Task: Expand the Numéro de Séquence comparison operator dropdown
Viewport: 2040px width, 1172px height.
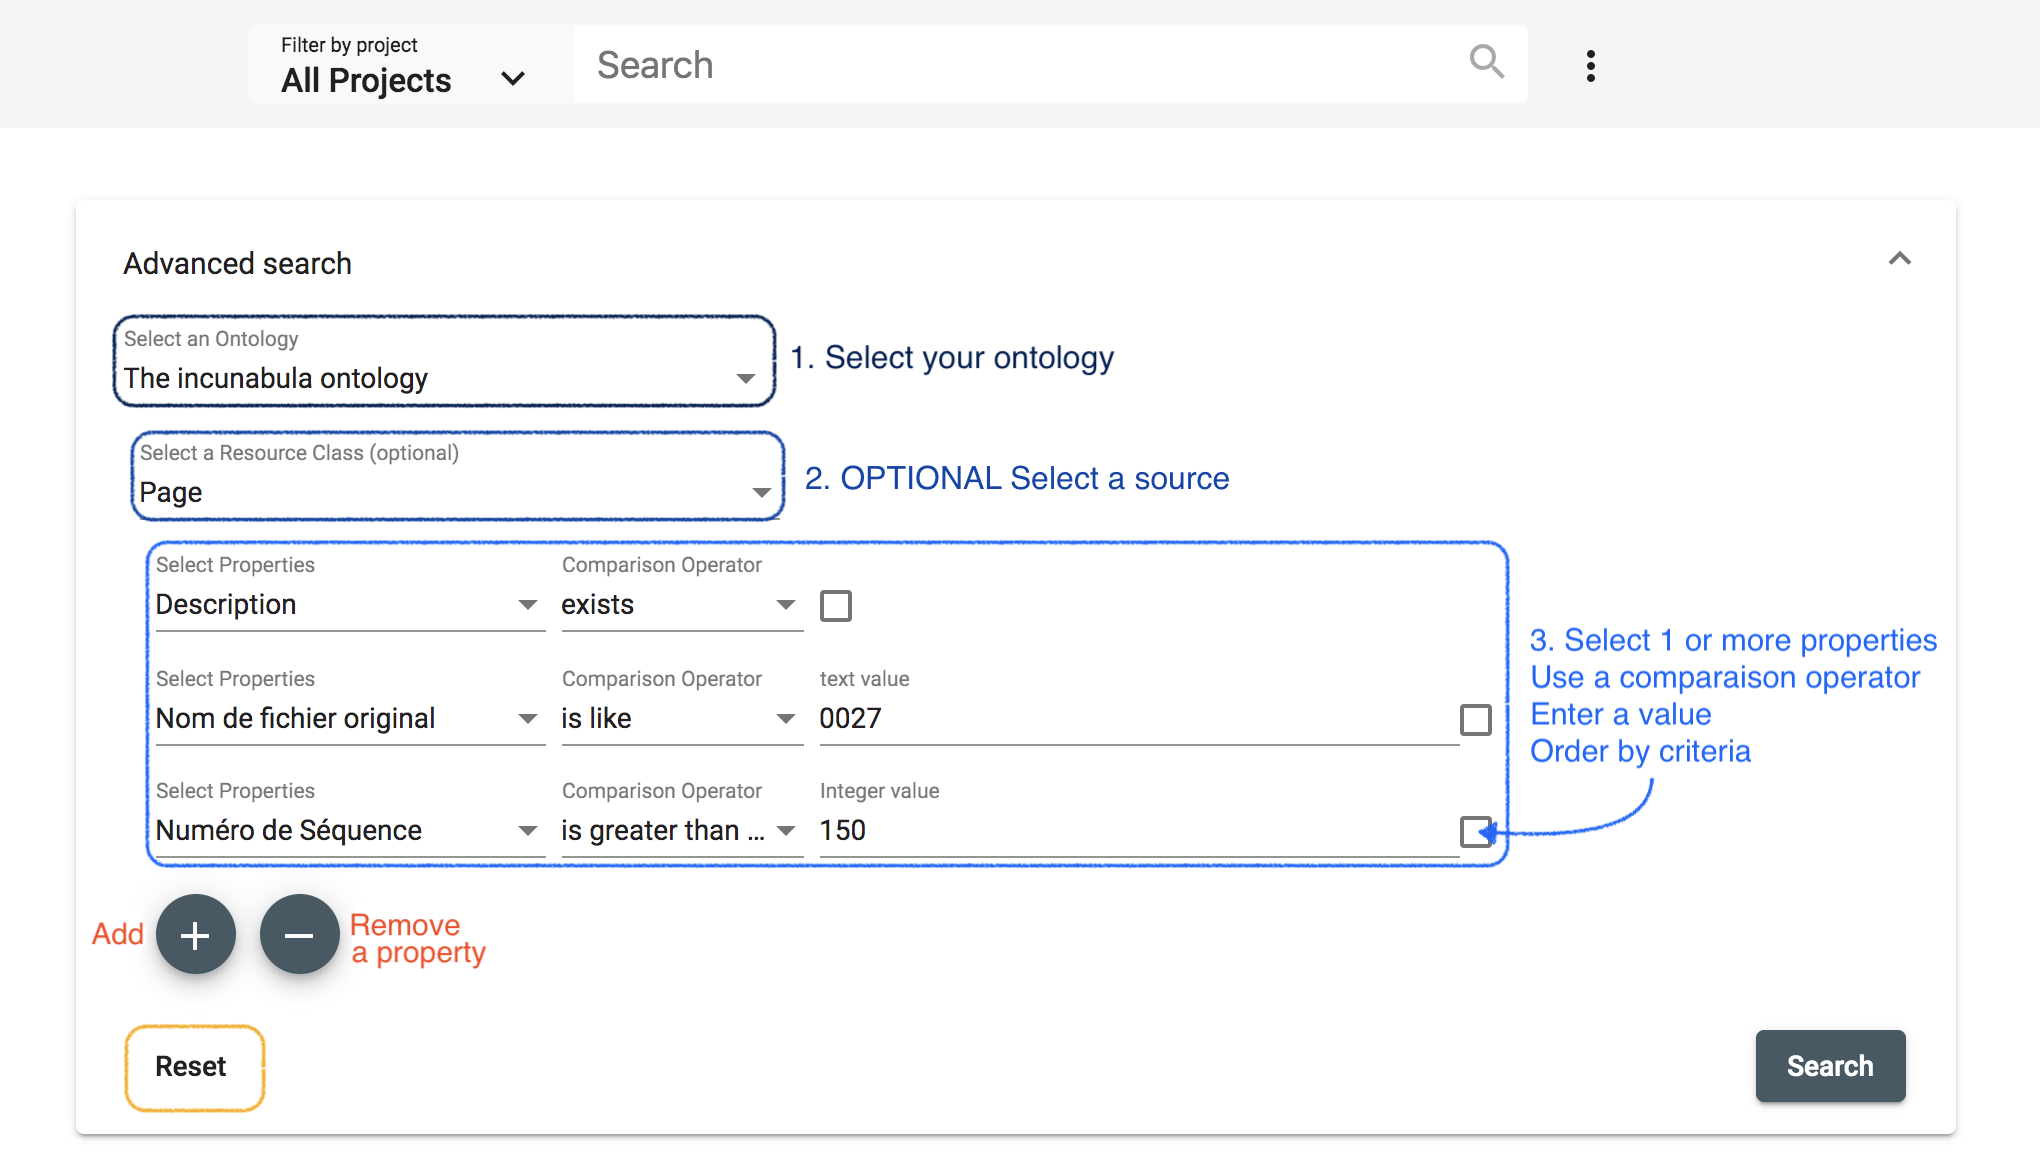Action: [789, 830]
